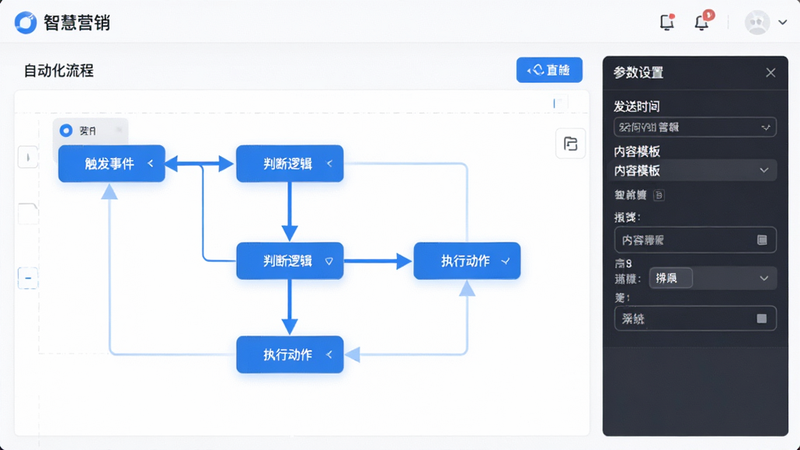Click the copy layout icon on canvas right

570,144
